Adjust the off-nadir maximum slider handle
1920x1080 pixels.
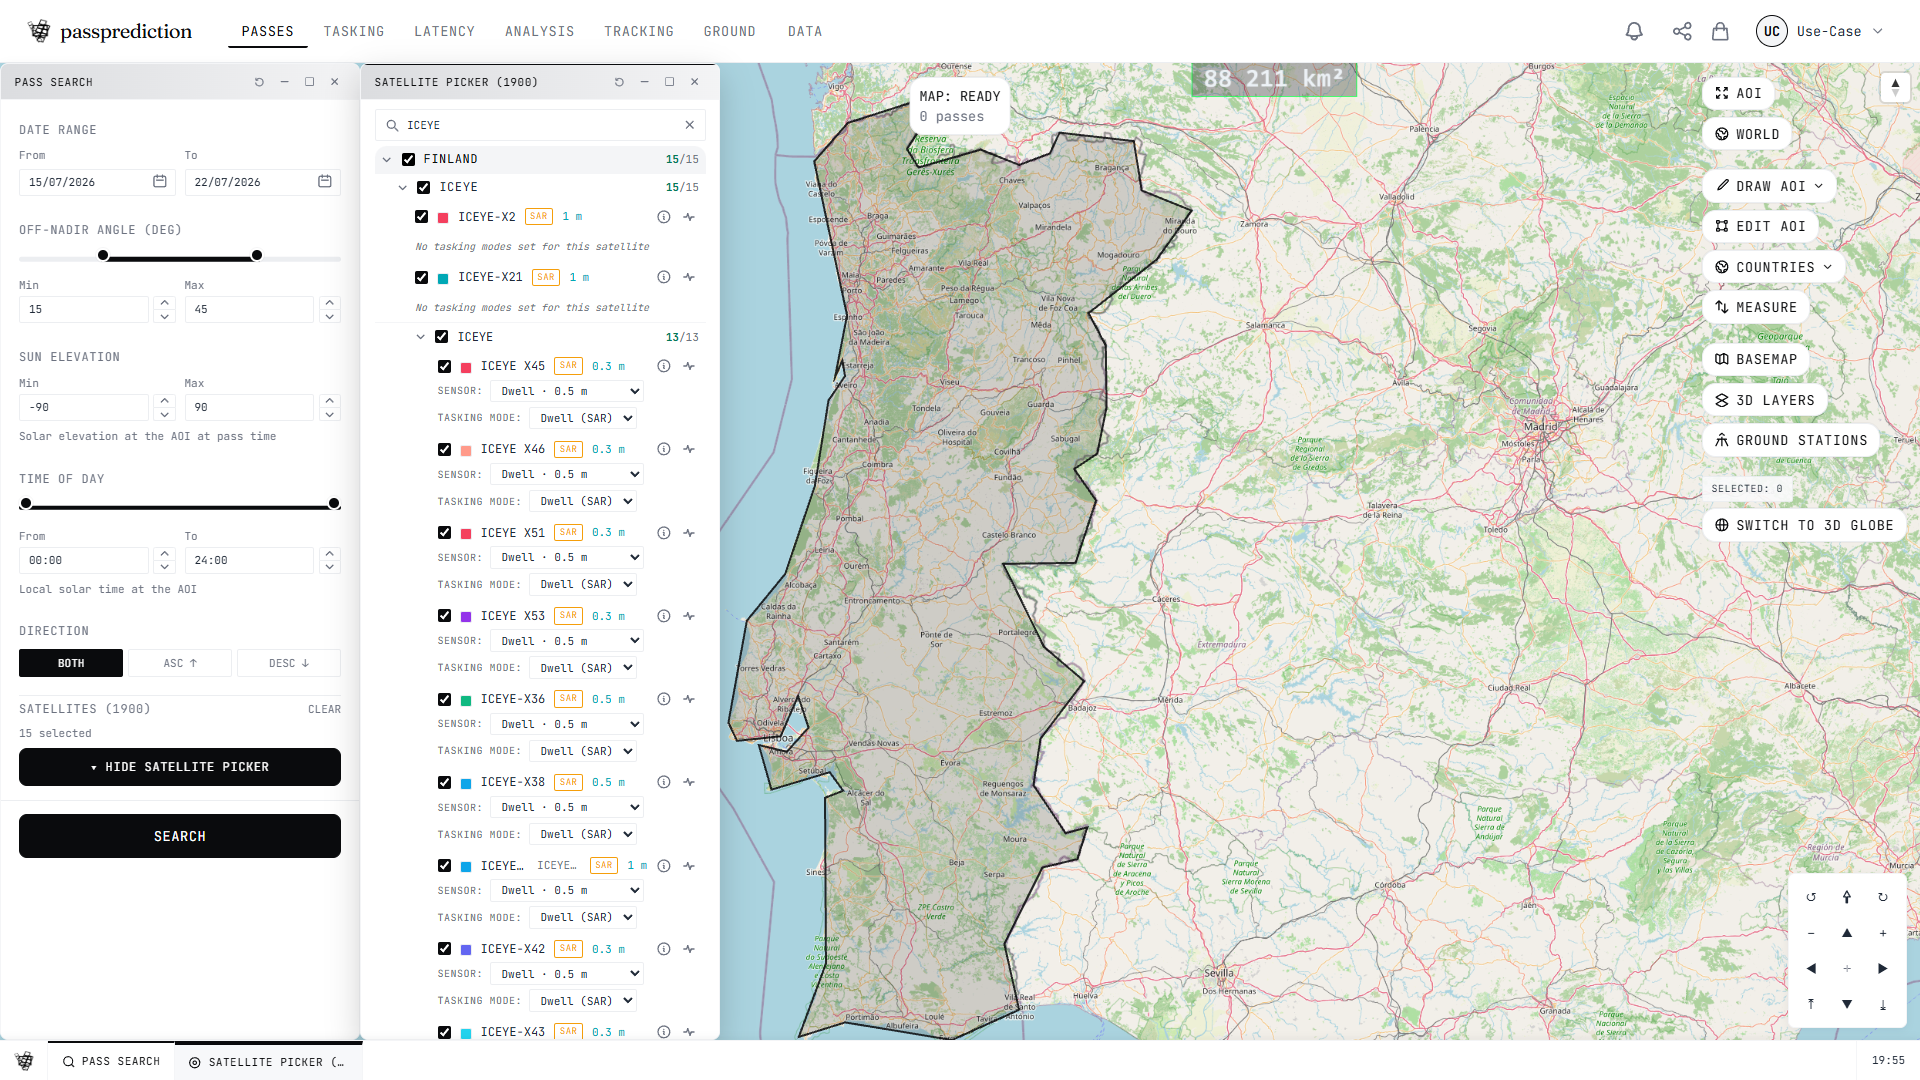coord(257,256)
